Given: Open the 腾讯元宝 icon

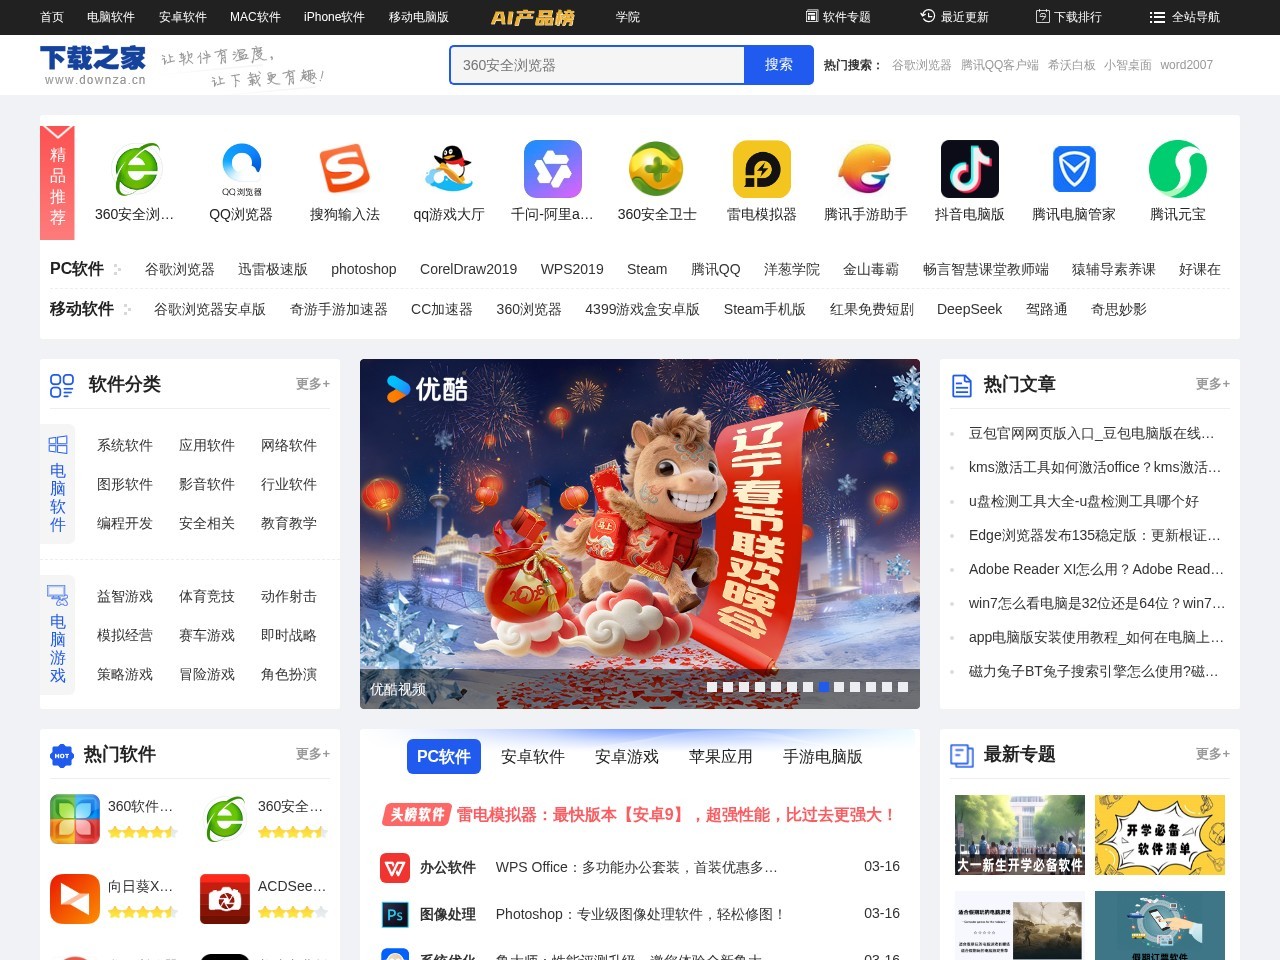Looking at the screenshot, I should [1177, 168].
